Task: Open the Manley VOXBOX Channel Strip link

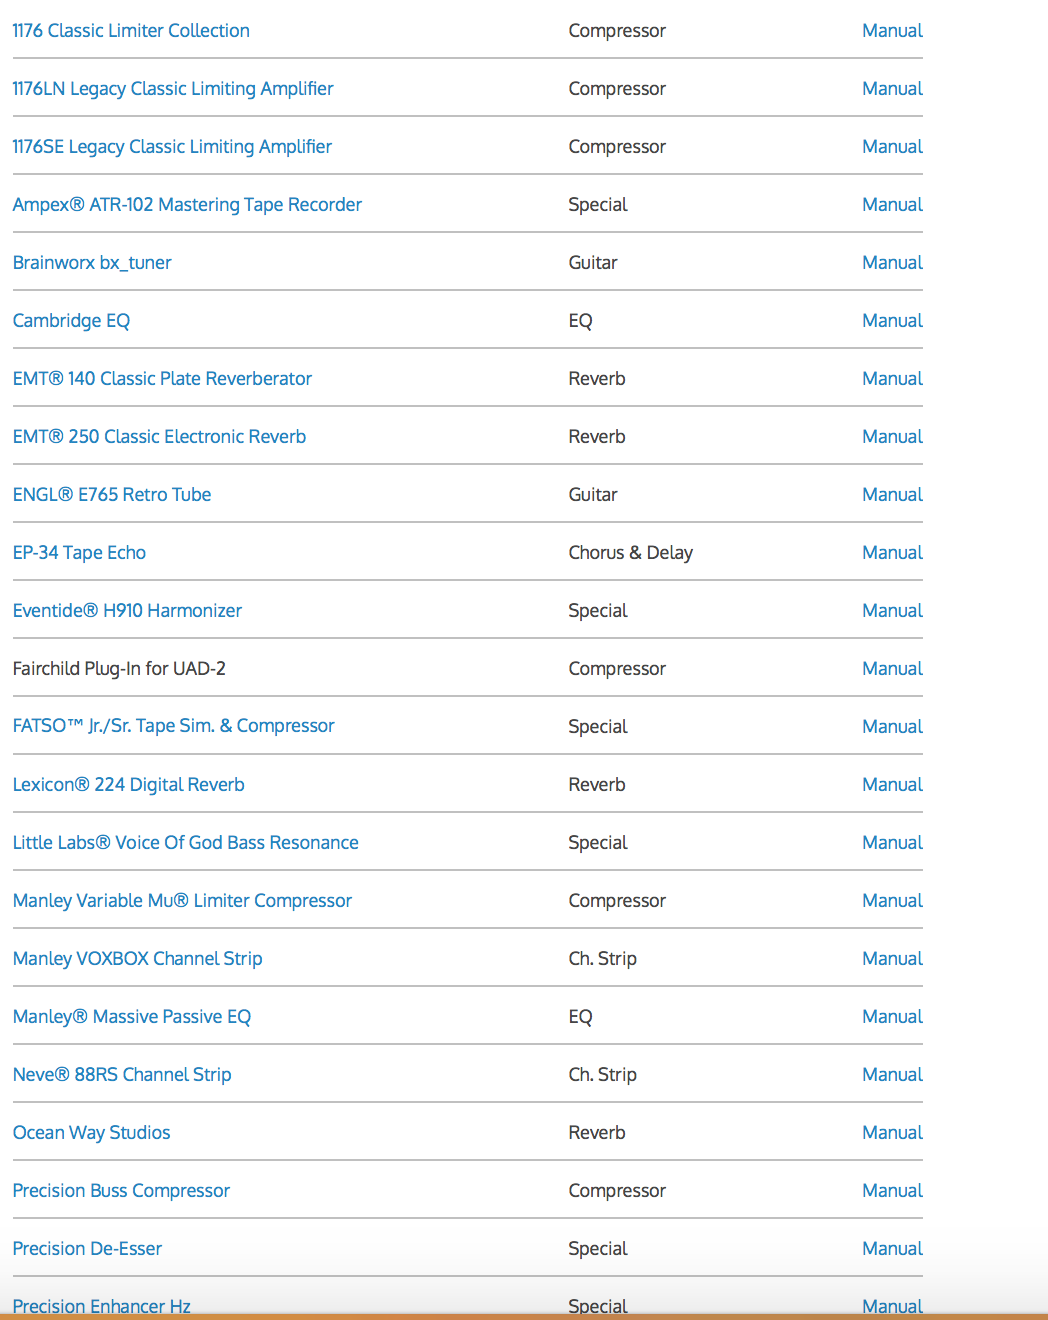Action: tap(137, 959)
